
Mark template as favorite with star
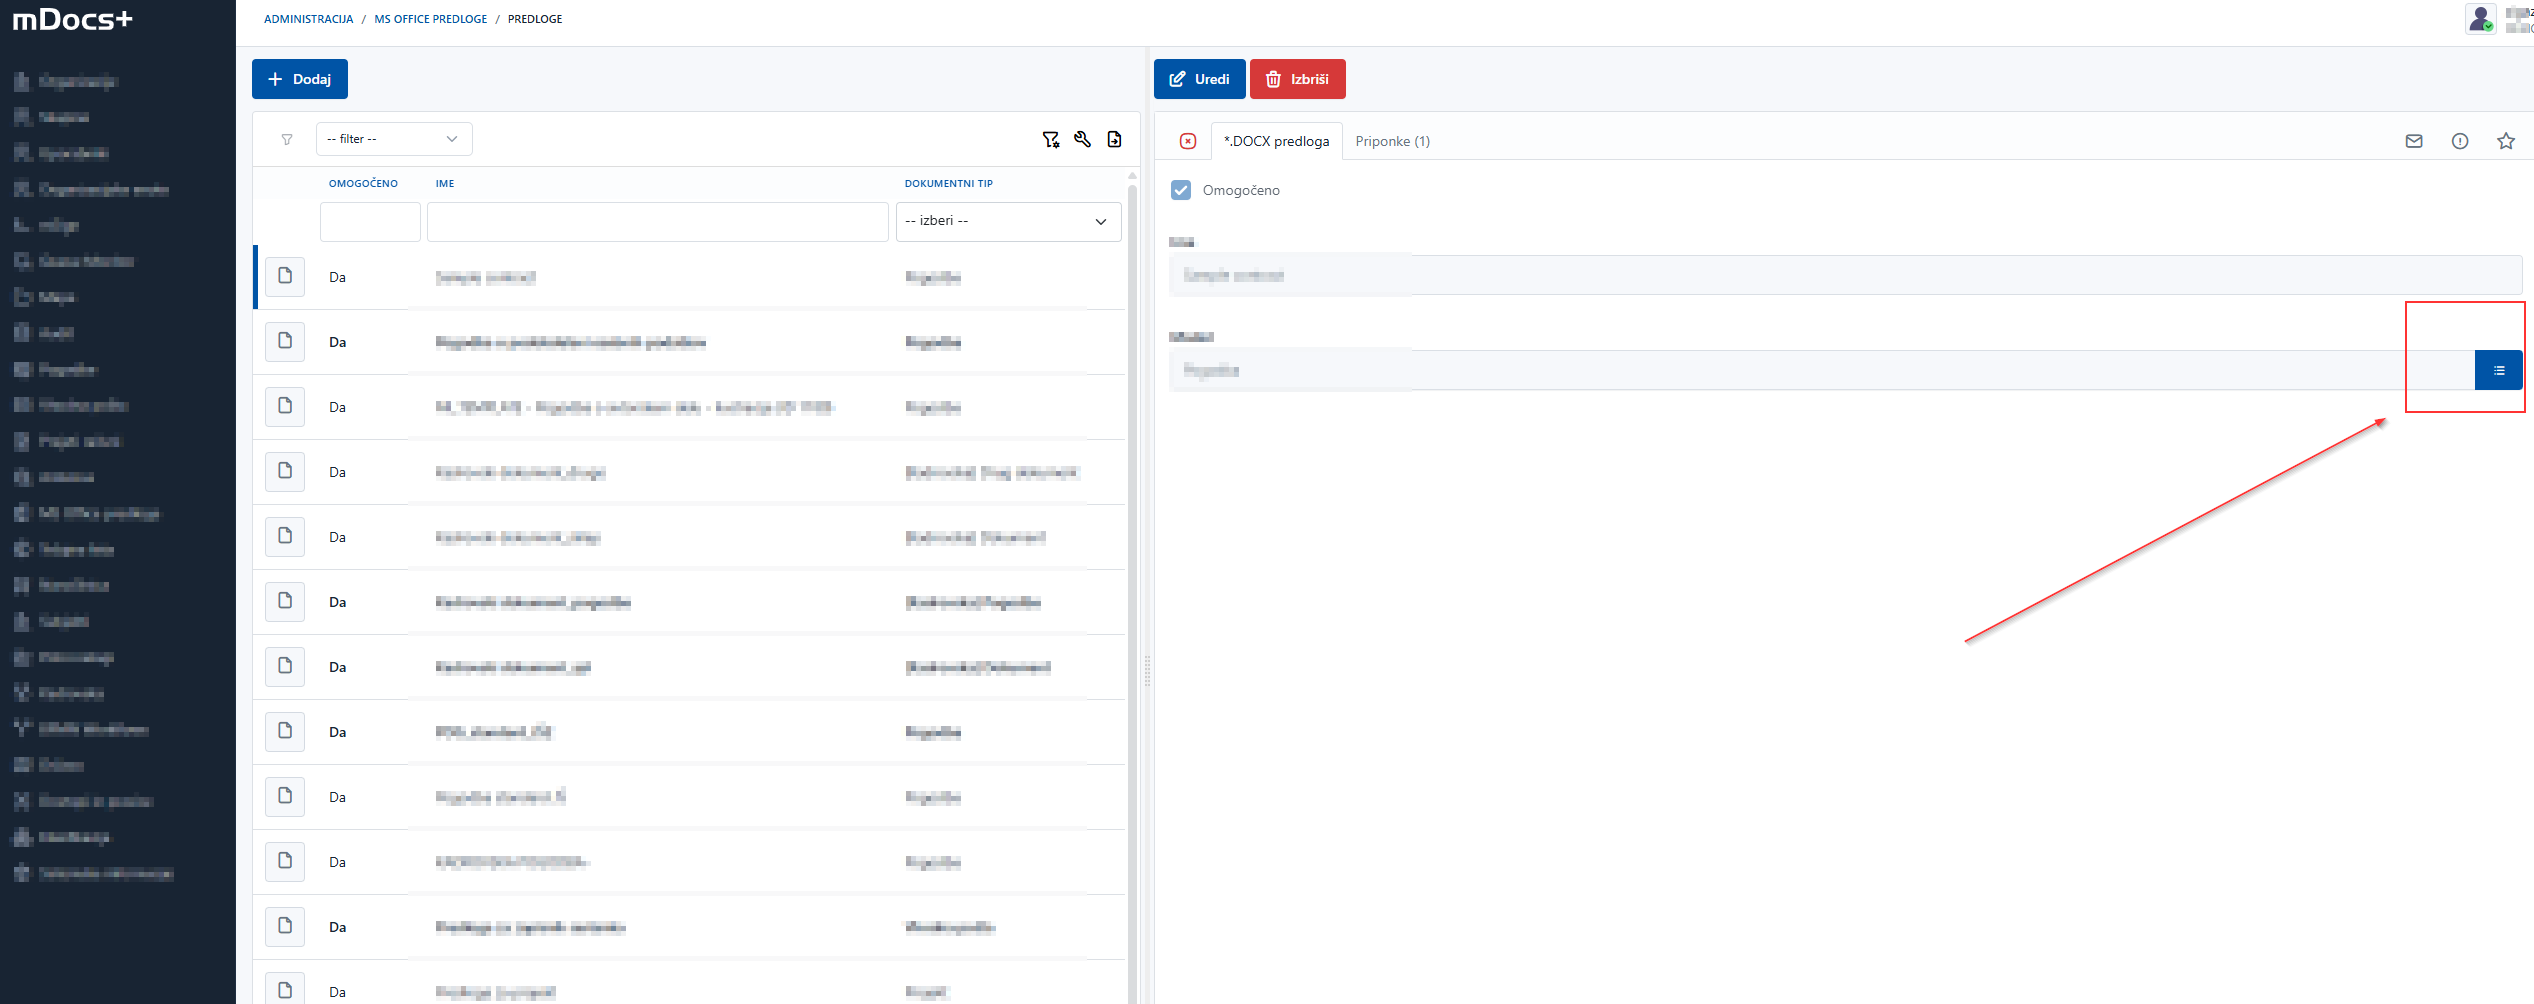2506,141
